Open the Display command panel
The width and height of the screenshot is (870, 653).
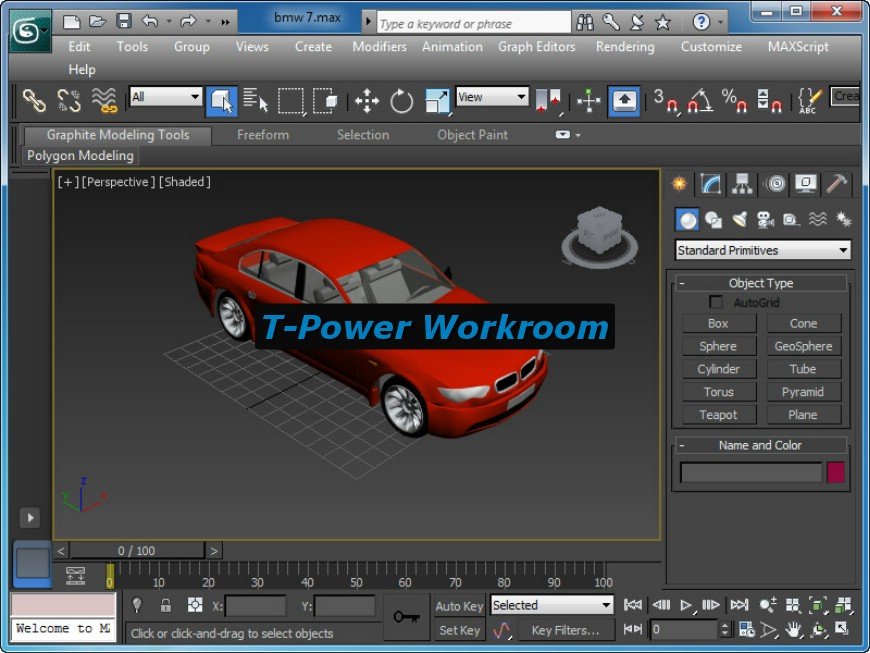pos(806,184)
